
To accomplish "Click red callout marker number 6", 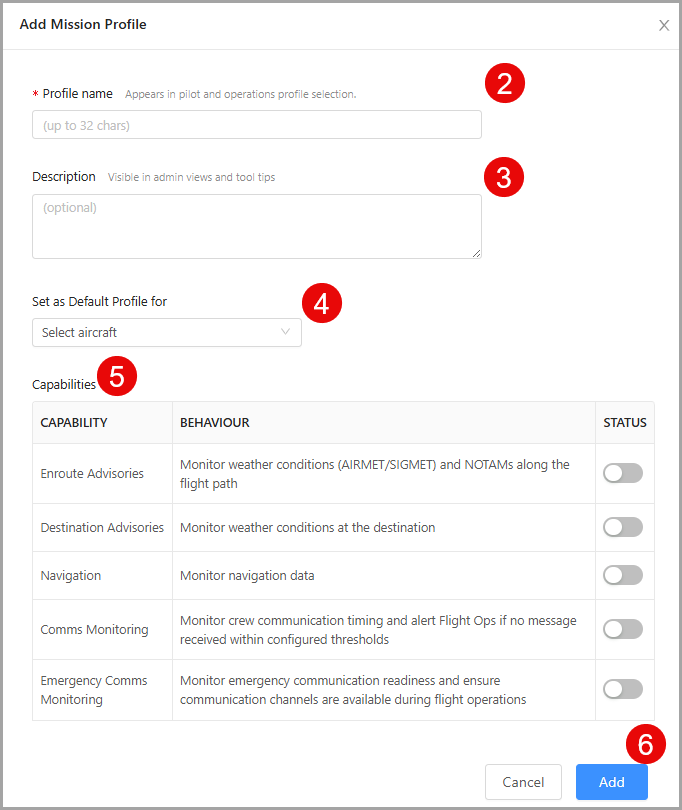I will click(646, 744).
